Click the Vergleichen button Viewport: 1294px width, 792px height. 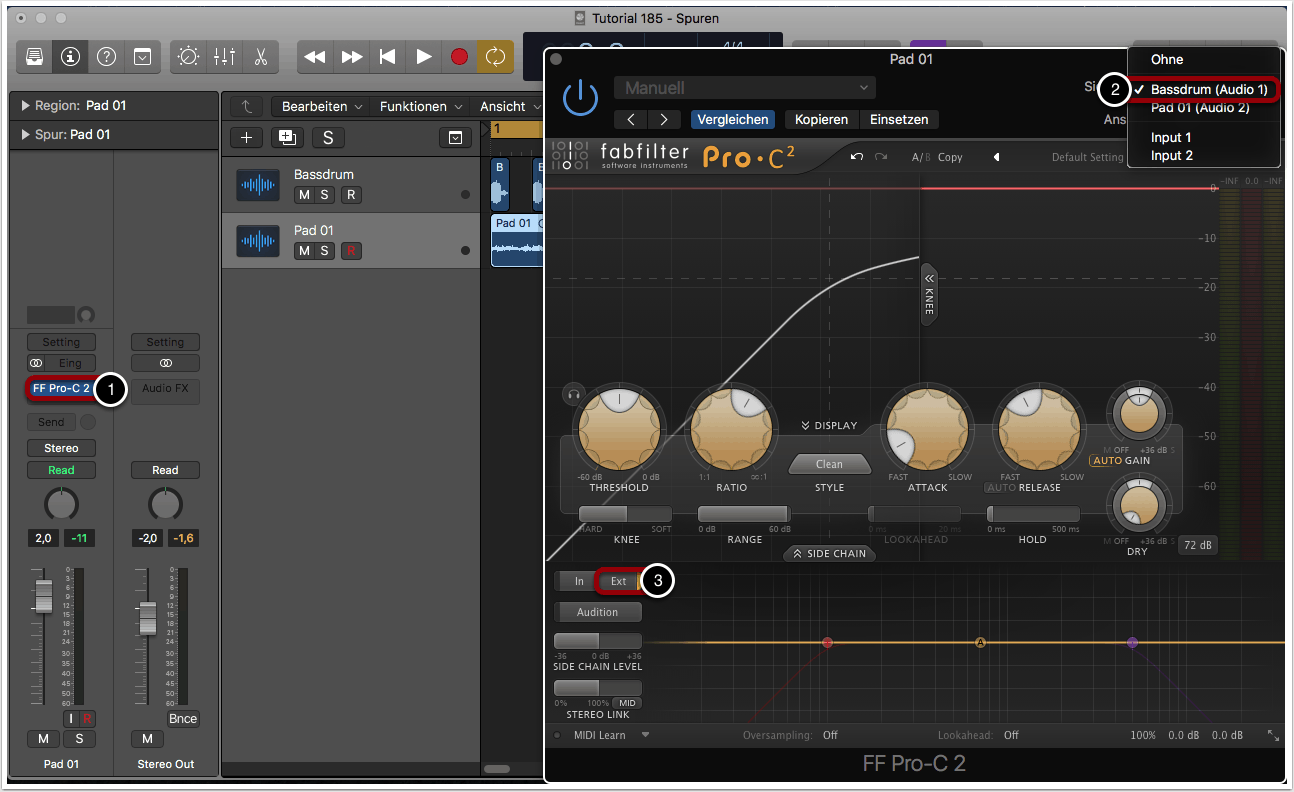[733, 119]
